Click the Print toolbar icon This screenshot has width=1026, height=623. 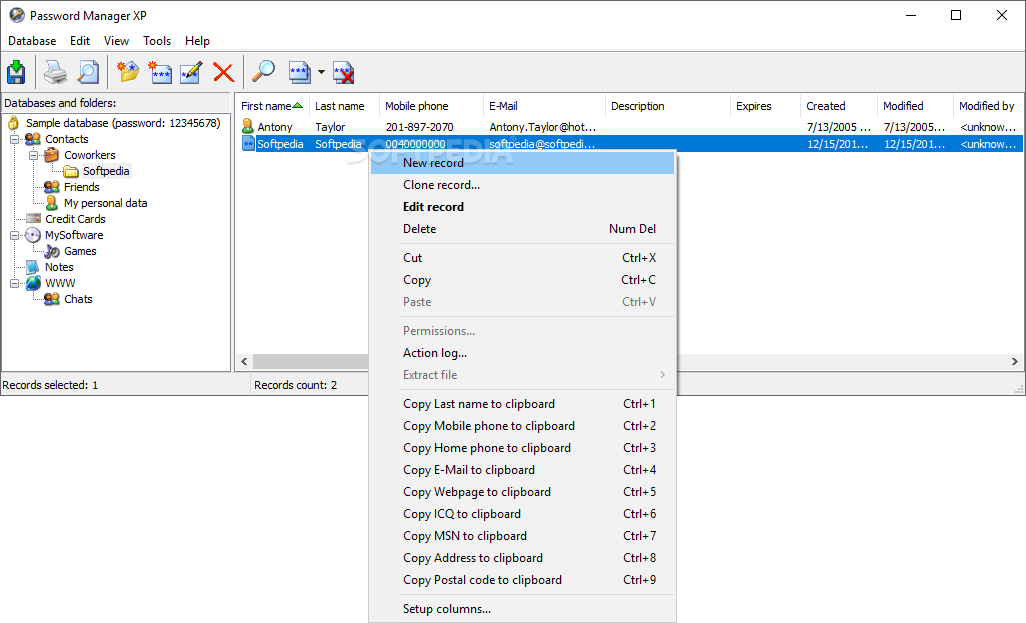coord(56,72)
